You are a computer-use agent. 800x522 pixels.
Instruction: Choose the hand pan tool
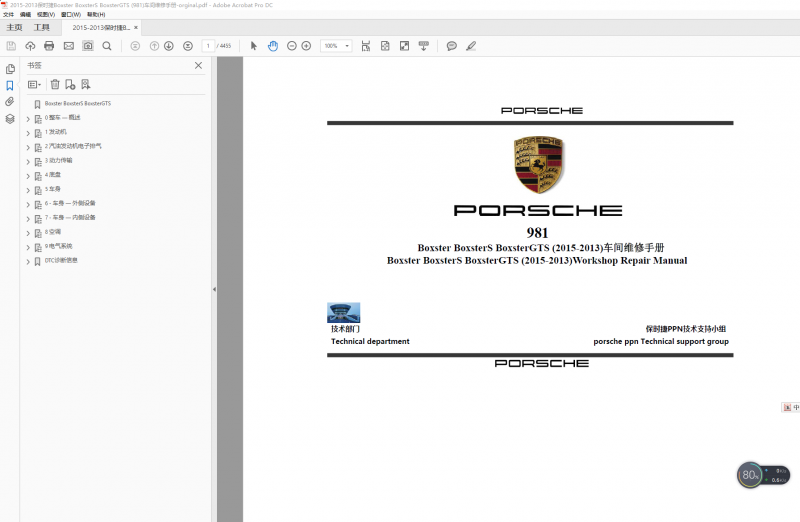pyautogui.click(x=273, y=46)
